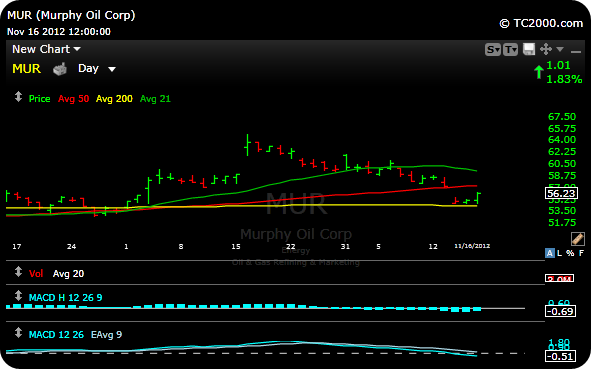Select the EAvg 9 indicator label

tap(106, 335)
